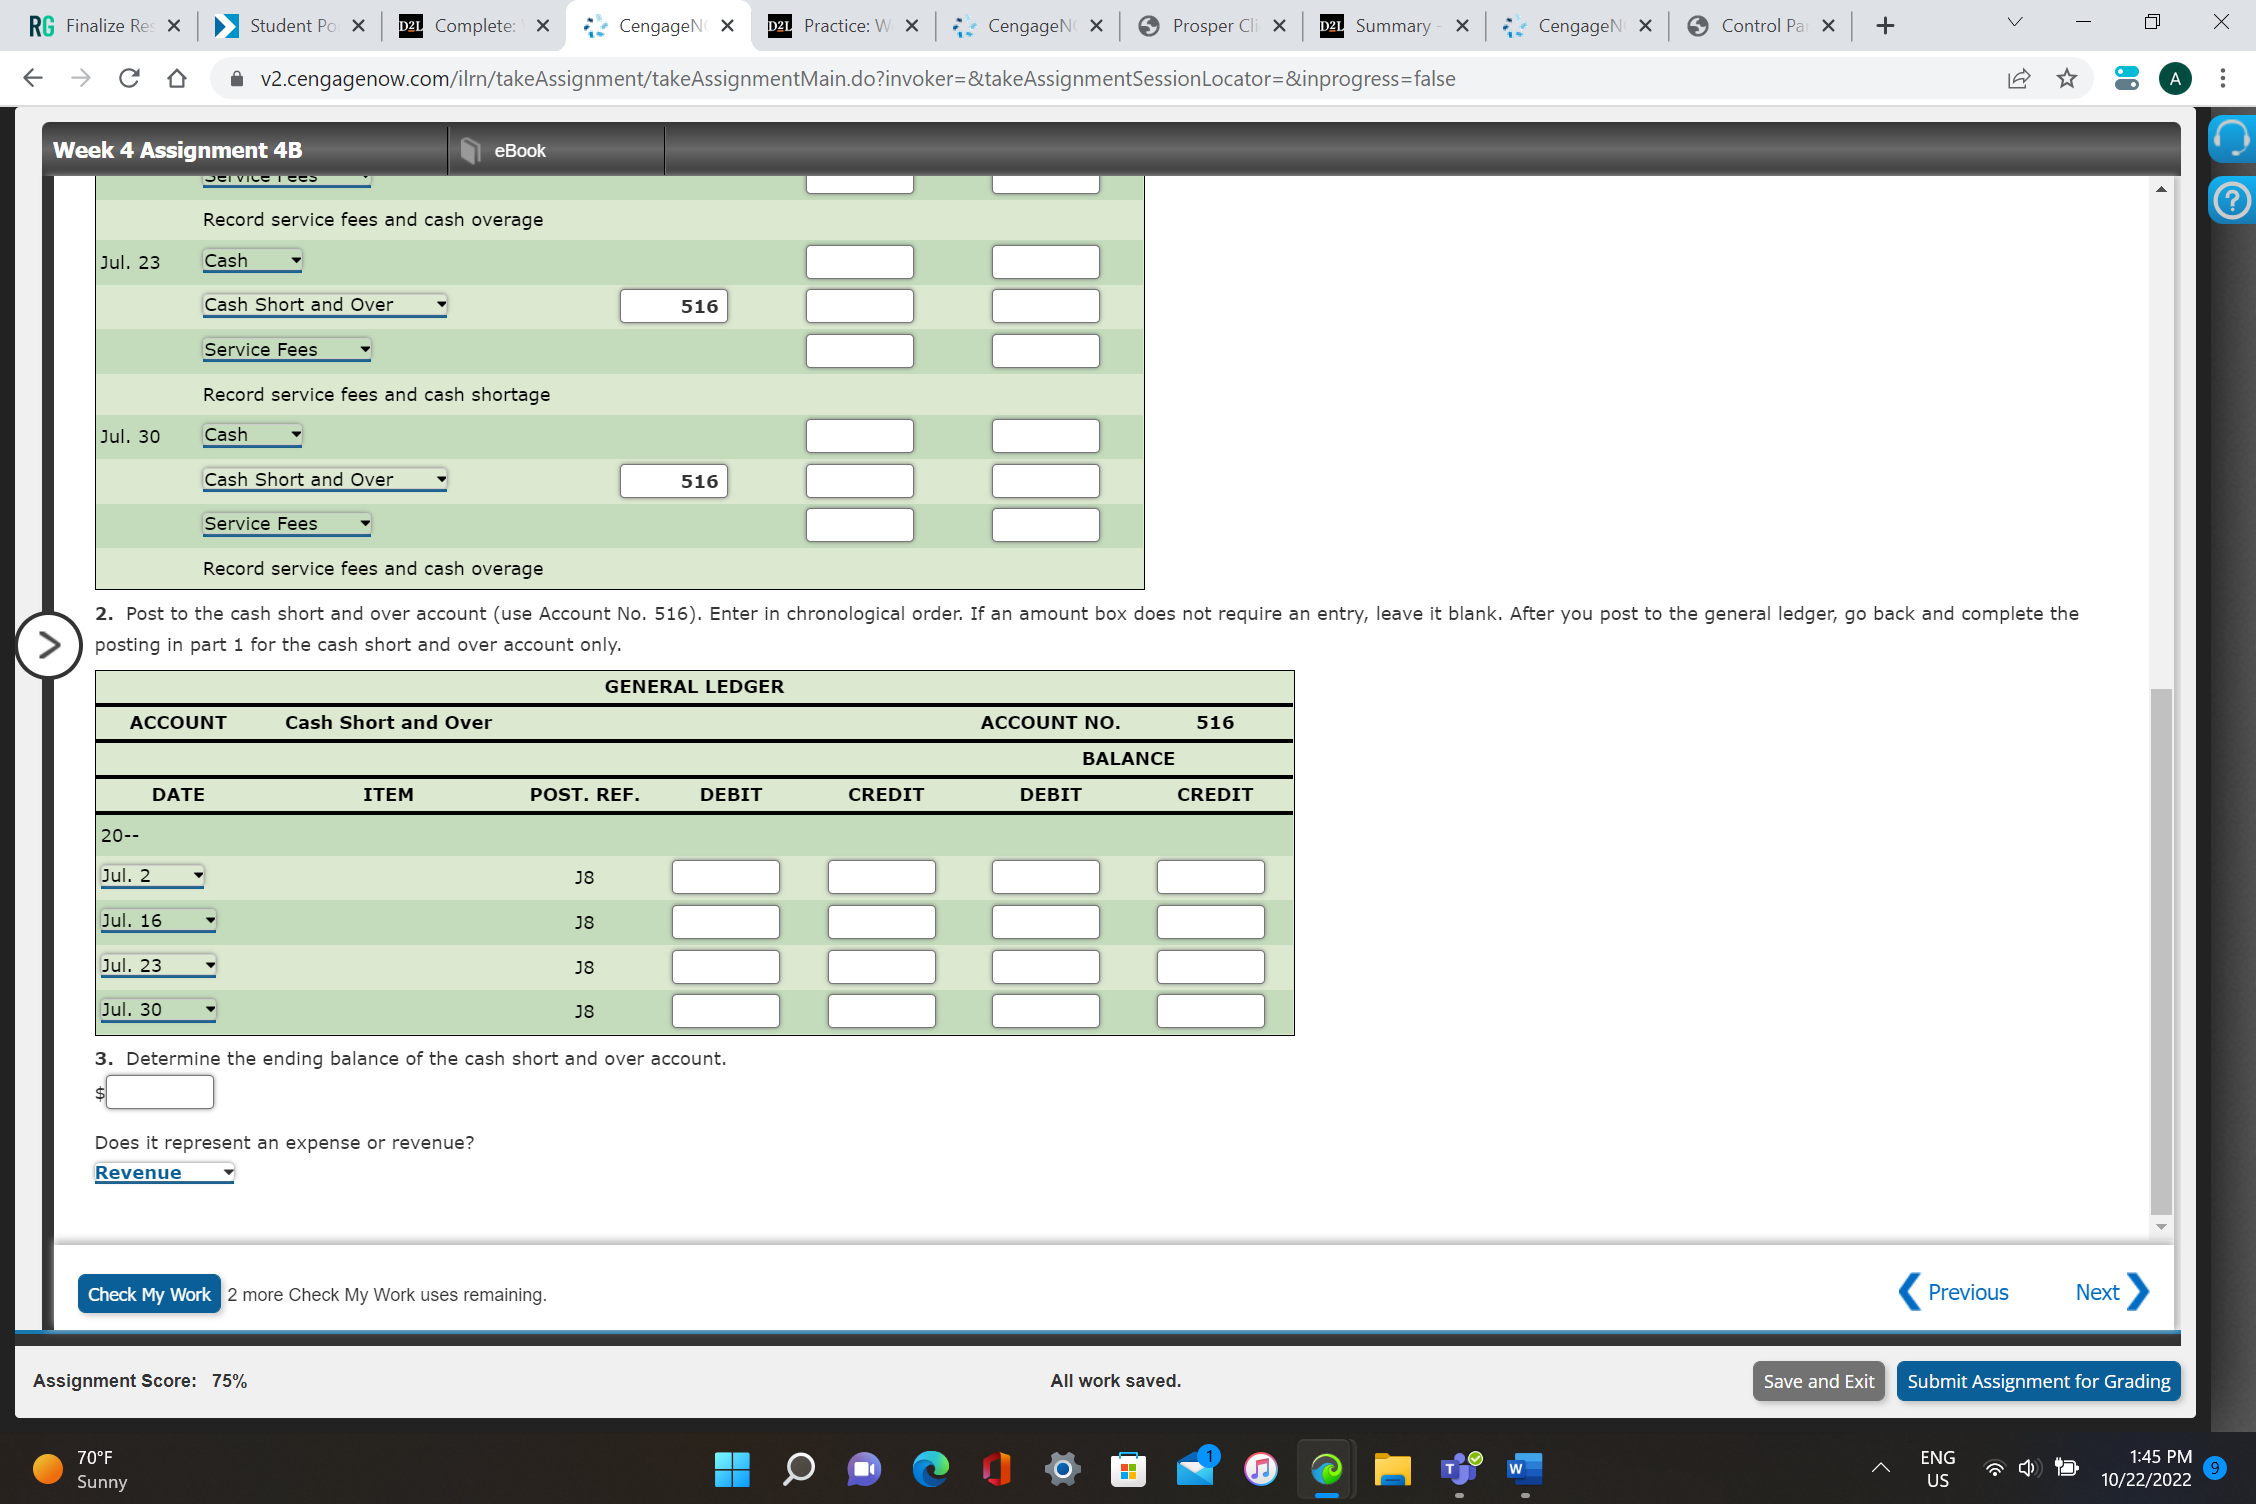Open the Jul. 2 date dropdown in the ledger
Screen dimensions: 2256x1504
(x=151, y=875)
